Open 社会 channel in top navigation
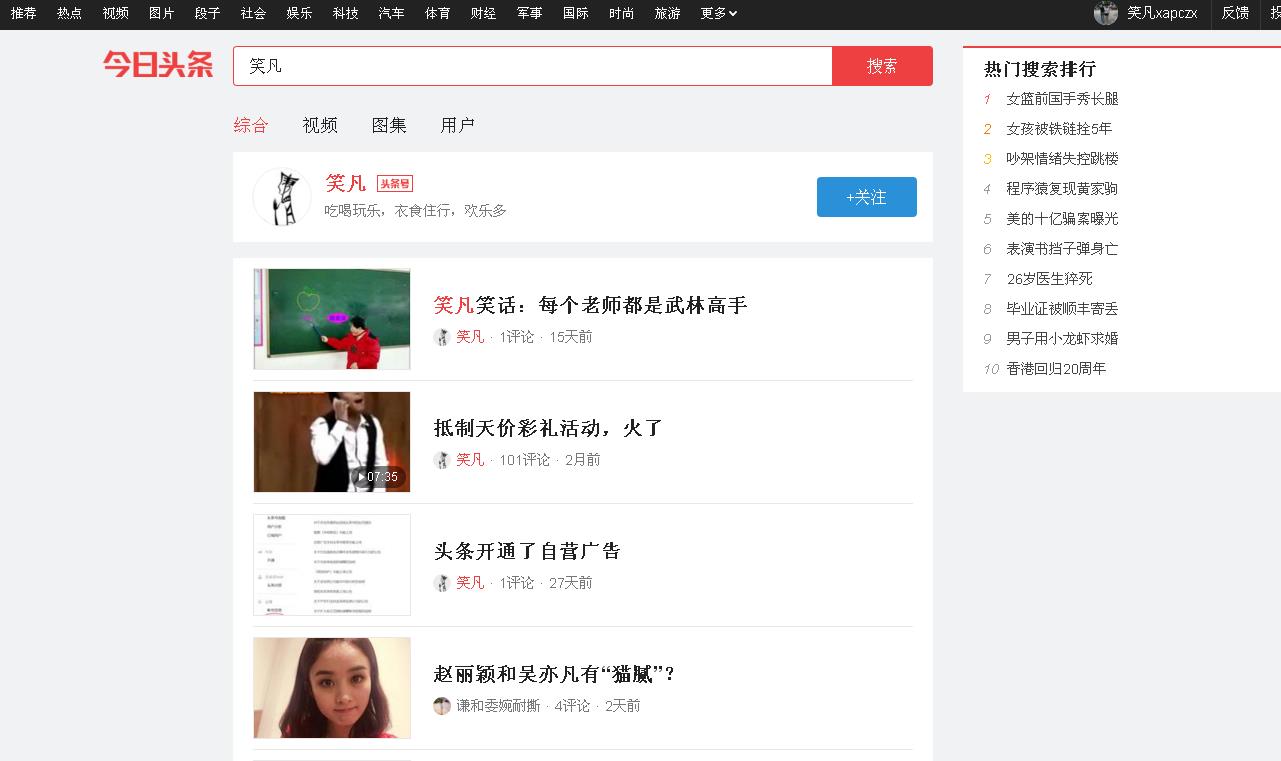The width and height of the screenshot is (1281, 761). [253, 13]
